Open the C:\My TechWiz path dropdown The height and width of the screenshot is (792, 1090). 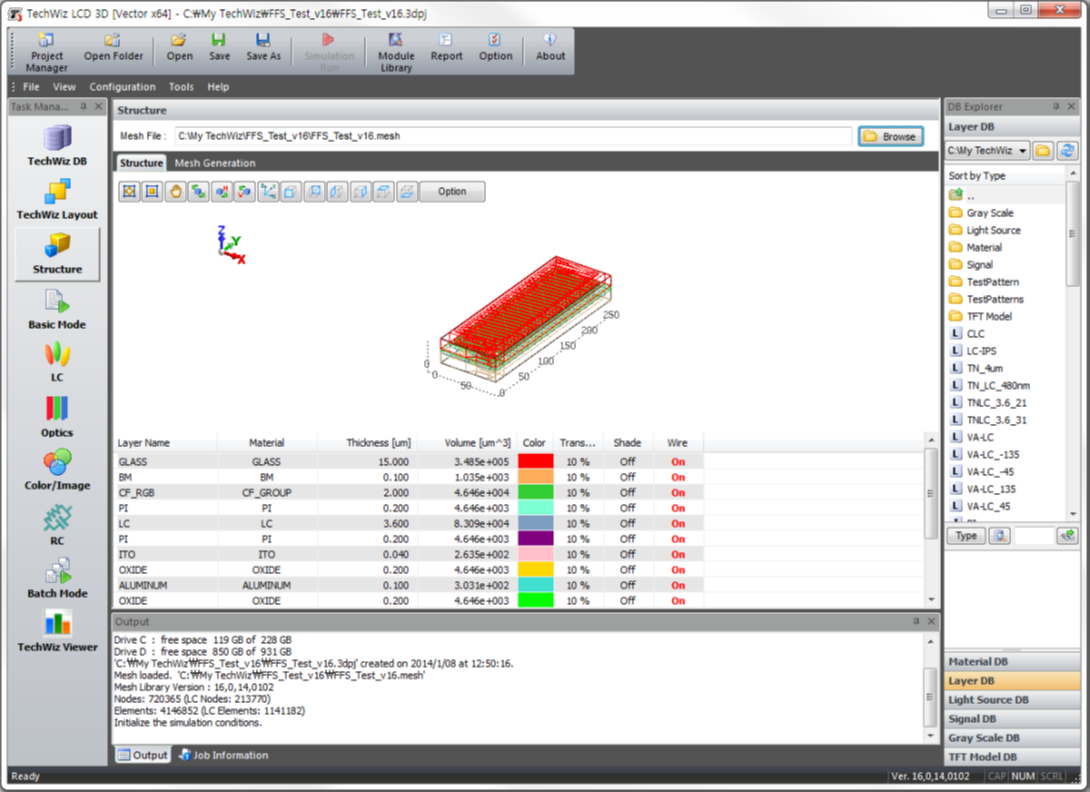(987, 150)
